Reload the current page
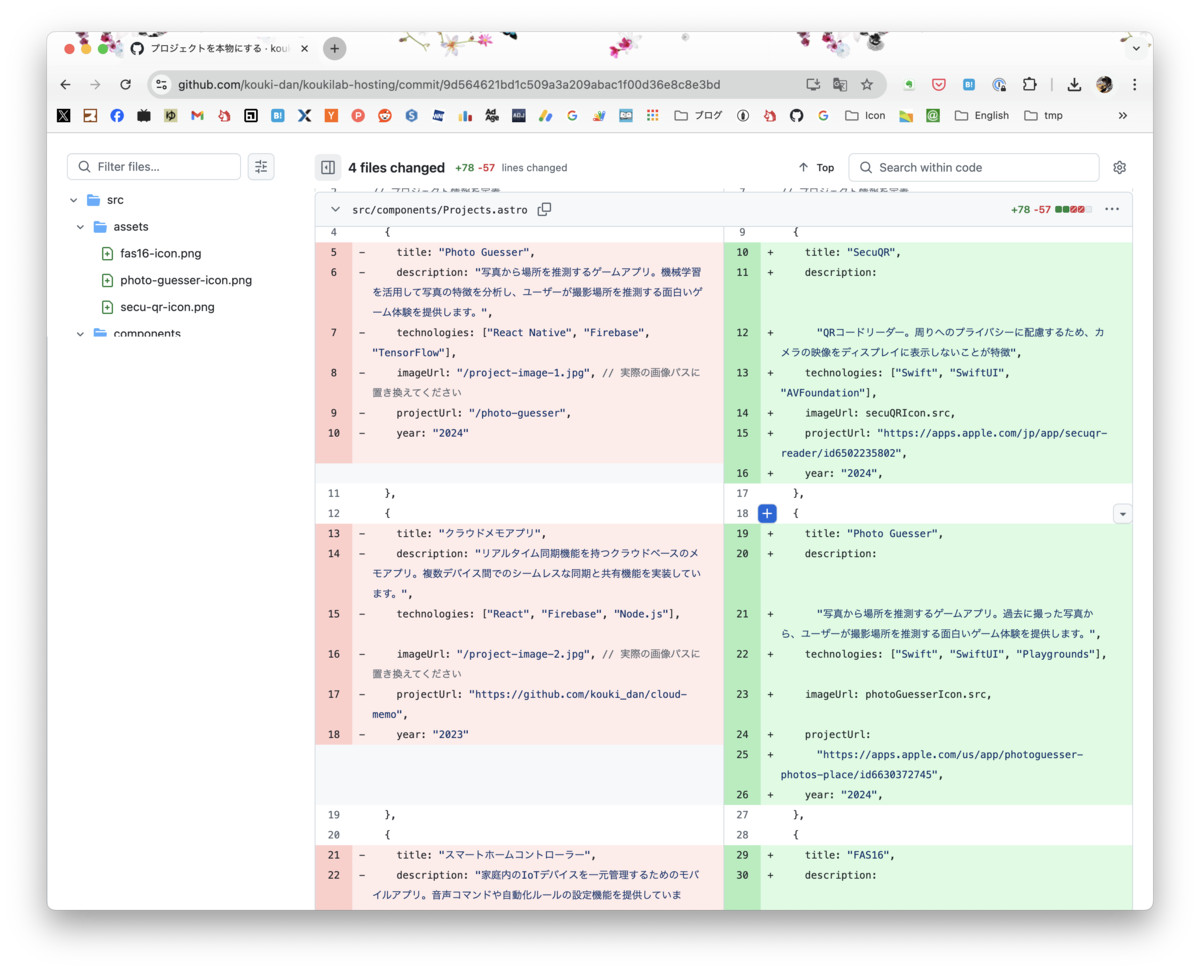 tap(125, 85)
